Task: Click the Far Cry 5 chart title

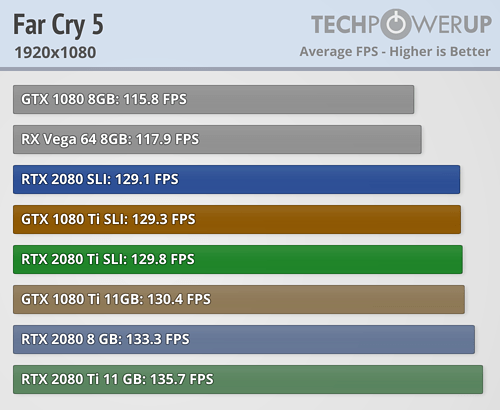Action: click(58, 25)
